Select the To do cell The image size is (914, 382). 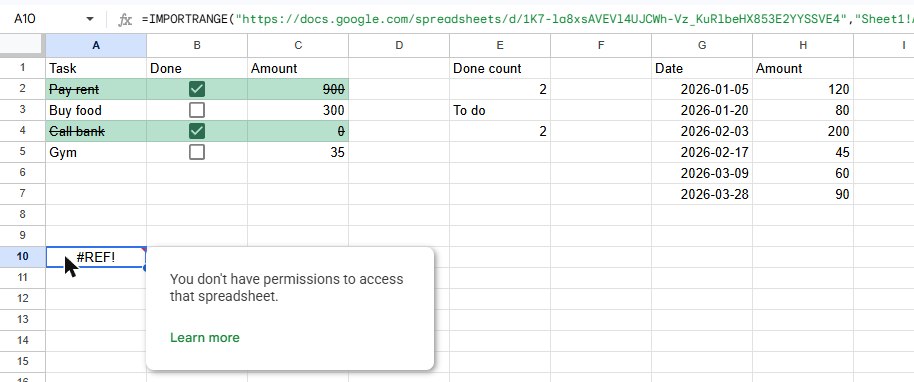click(500, 110)
